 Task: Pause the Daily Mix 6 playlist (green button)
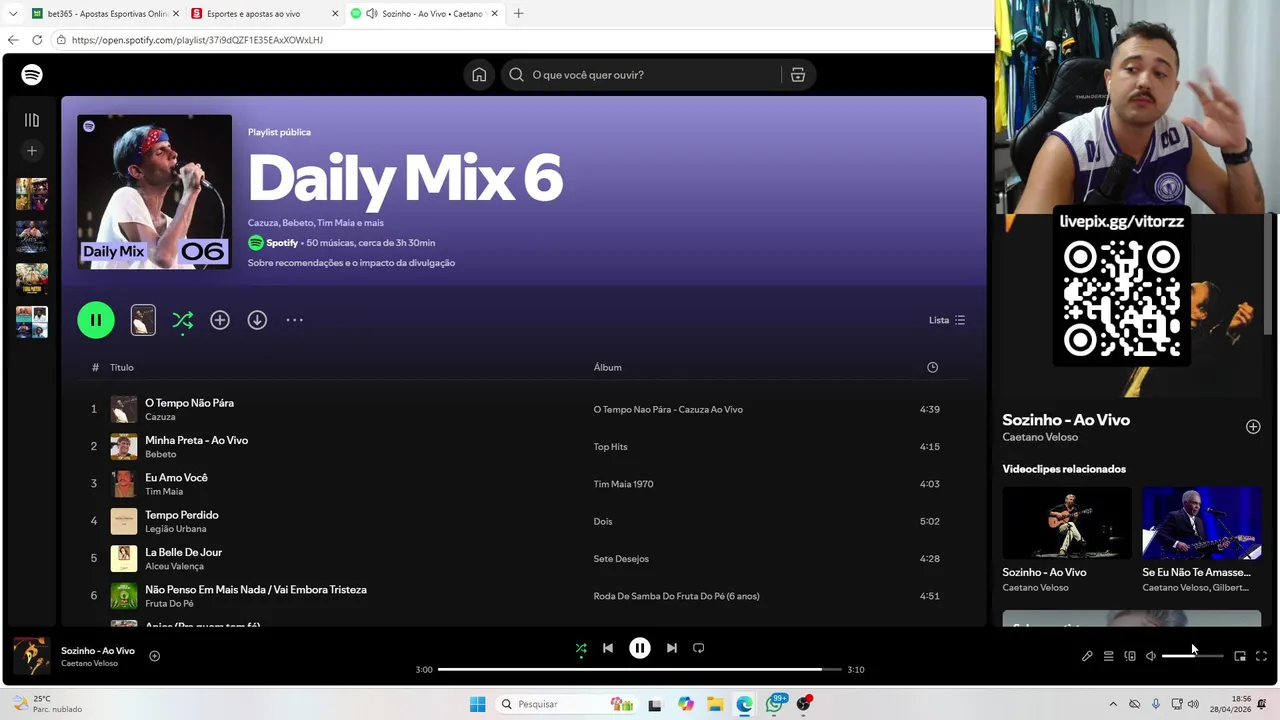(x=96, y=320)
